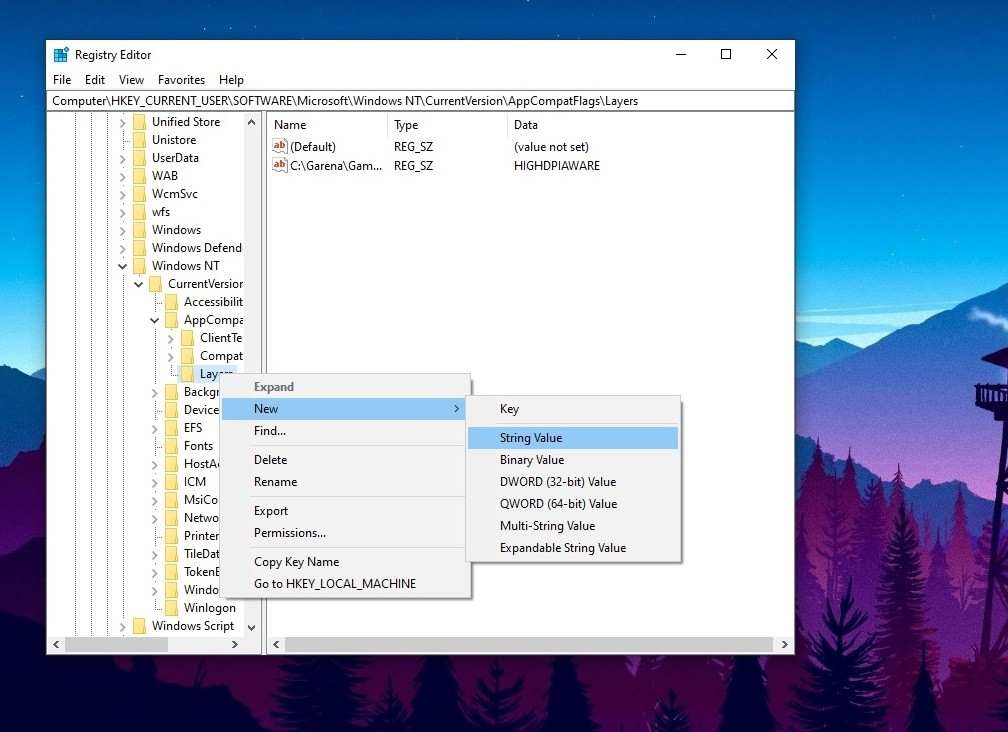Collapse the Windows NT tree node

click(122, 265)
